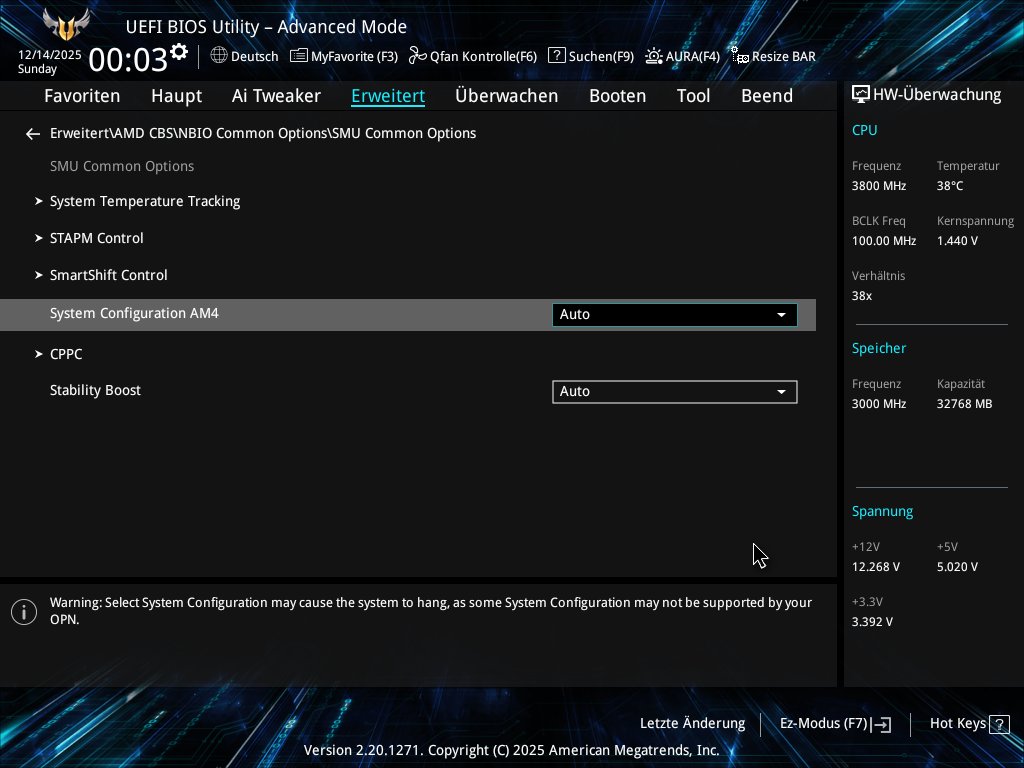Click the OPN warning message text

(431, 611)
